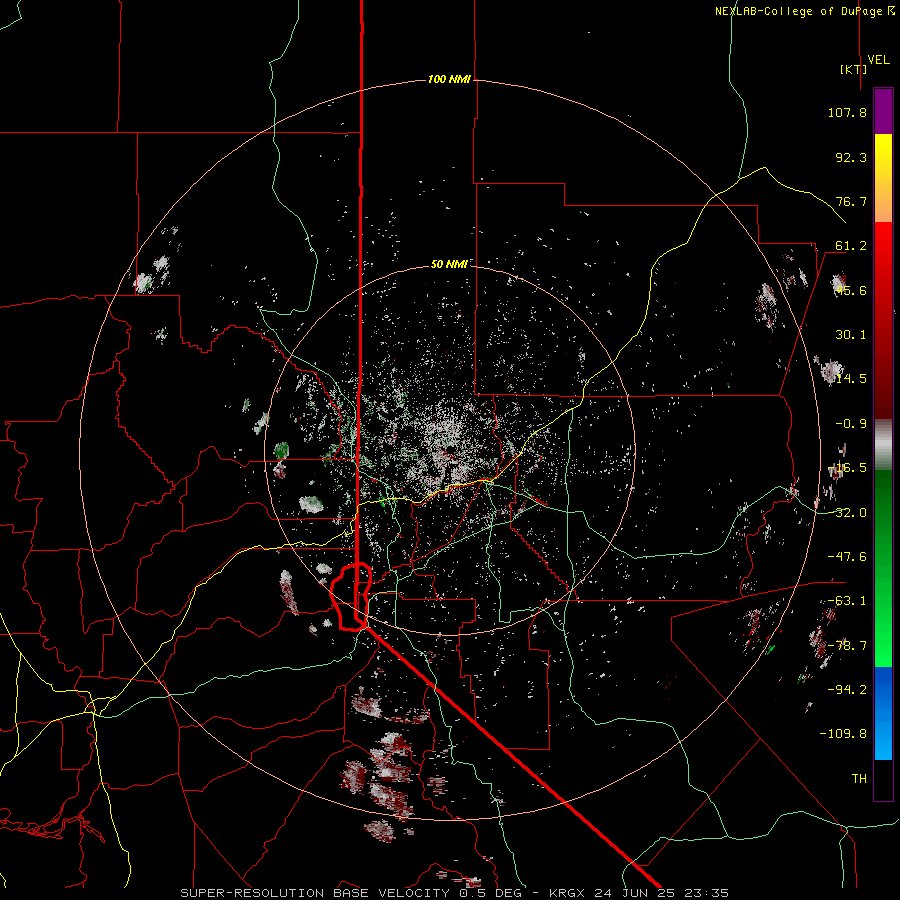Click the NEXLAB-College of DuPage label

[804, 11]
